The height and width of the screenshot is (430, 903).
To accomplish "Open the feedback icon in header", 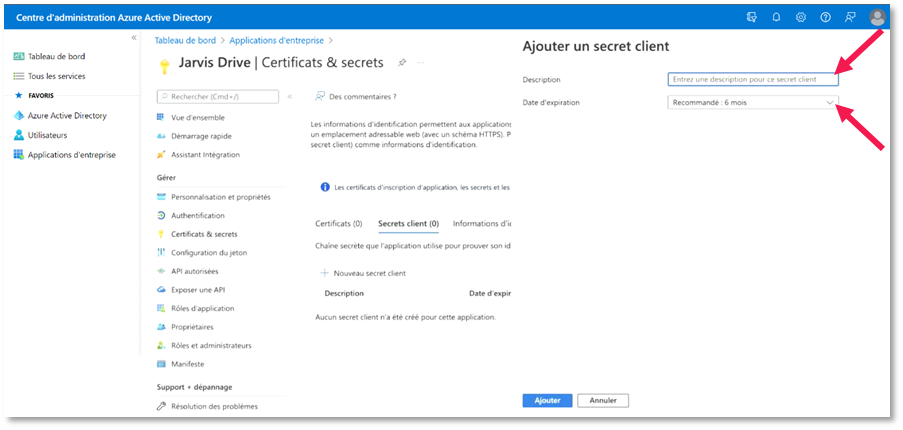I will [x=850, y=18].
